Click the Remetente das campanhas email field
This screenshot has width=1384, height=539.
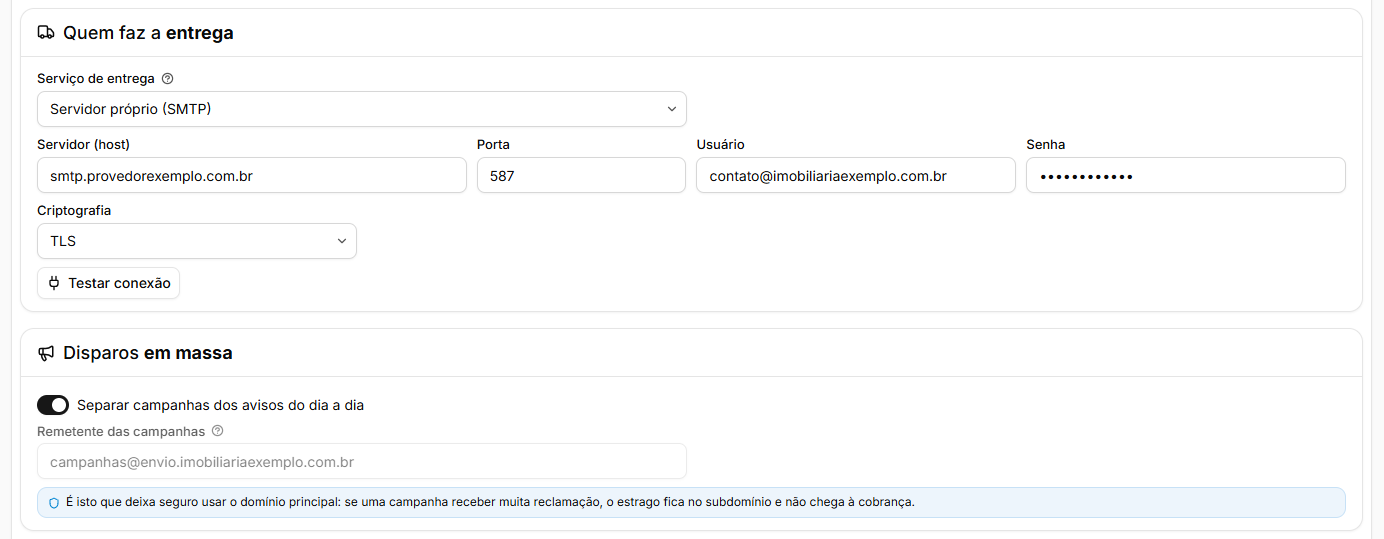pos(362,462)
